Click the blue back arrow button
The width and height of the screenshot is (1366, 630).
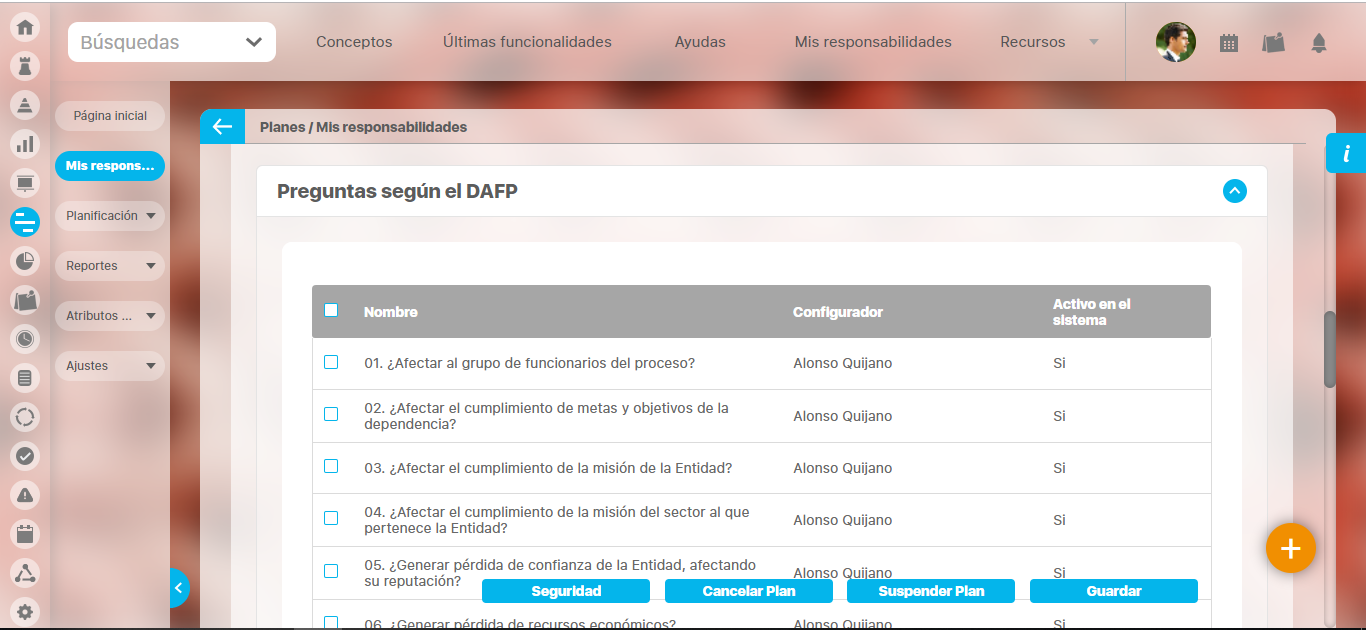coord(222,127)
